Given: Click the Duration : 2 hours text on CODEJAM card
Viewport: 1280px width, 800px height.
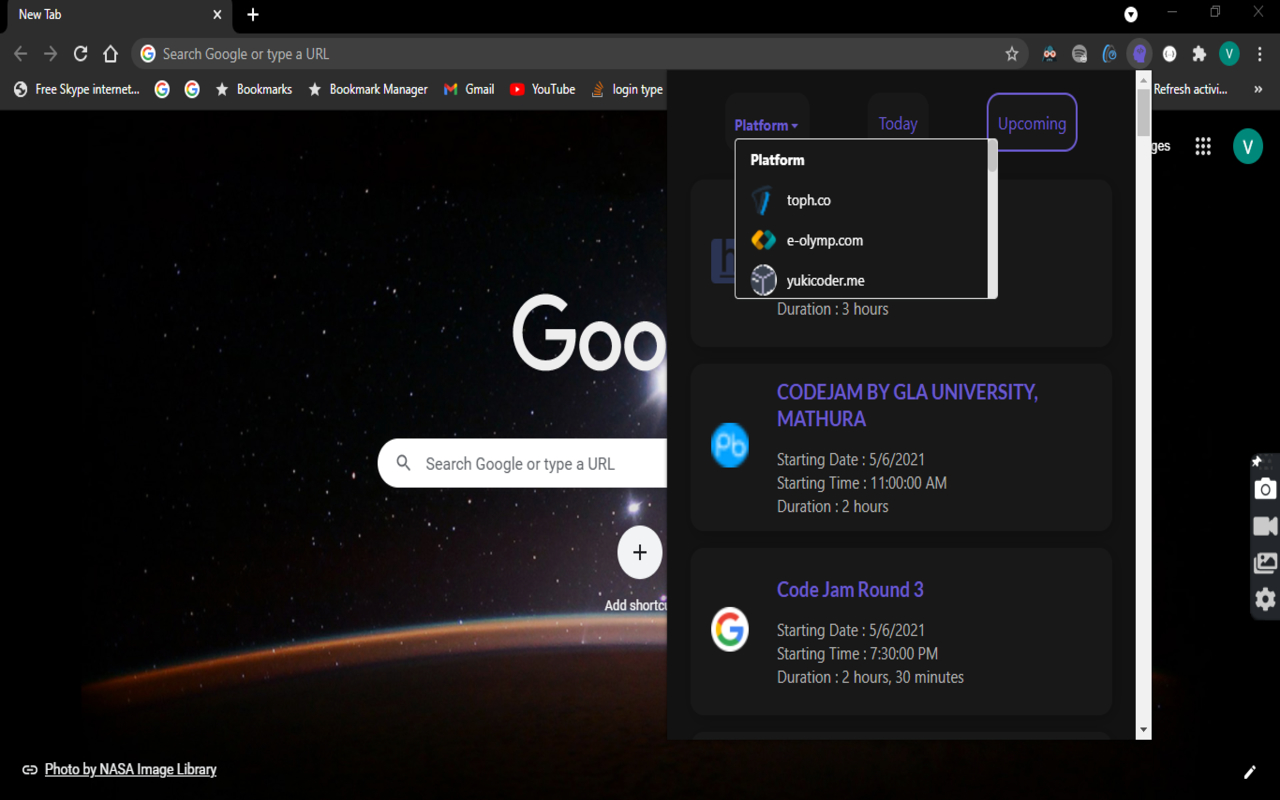Looking at the screenshot, I should (832, 507).
